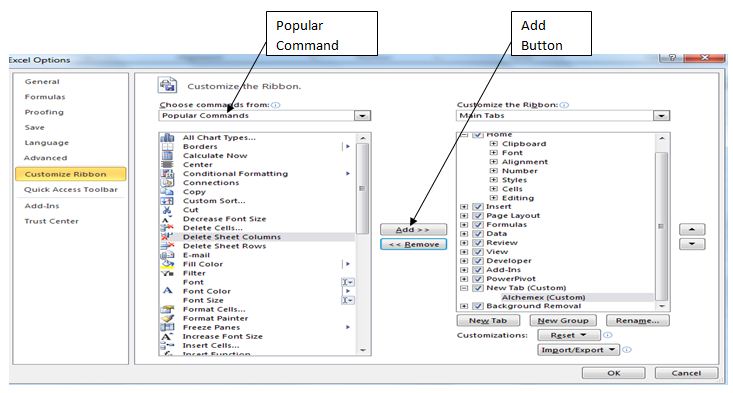This screenshot has height=393, width=733.
Task: Click the Center alignment icon
Action: click(x=167, y=164)
